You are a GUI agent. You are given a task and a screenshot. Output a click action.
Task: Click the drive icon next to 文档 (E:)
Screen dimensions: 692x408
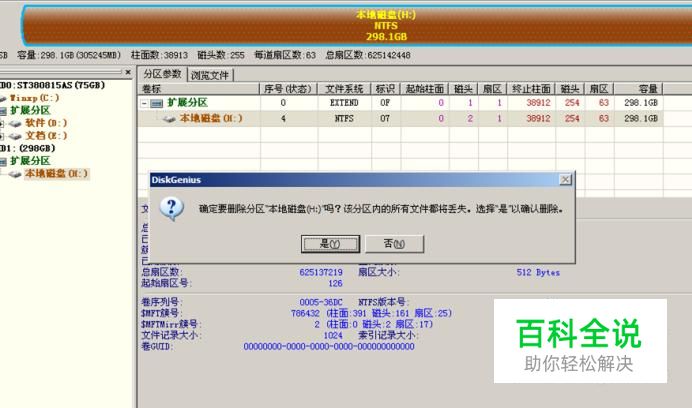(15, 136)
